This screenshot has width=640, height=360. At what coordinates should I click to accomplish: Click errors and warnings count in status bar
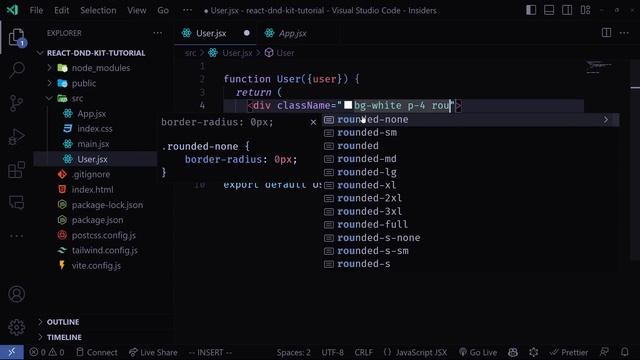click(x=47, y=352)
